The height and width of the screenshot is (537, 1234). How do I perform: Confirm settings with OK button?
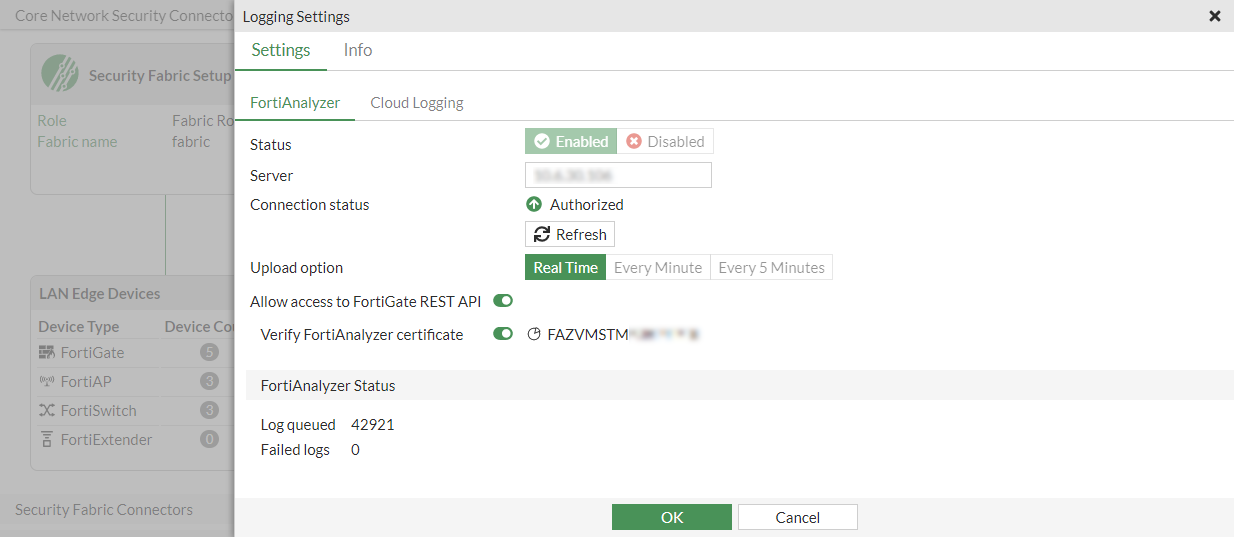coord(672,517)
